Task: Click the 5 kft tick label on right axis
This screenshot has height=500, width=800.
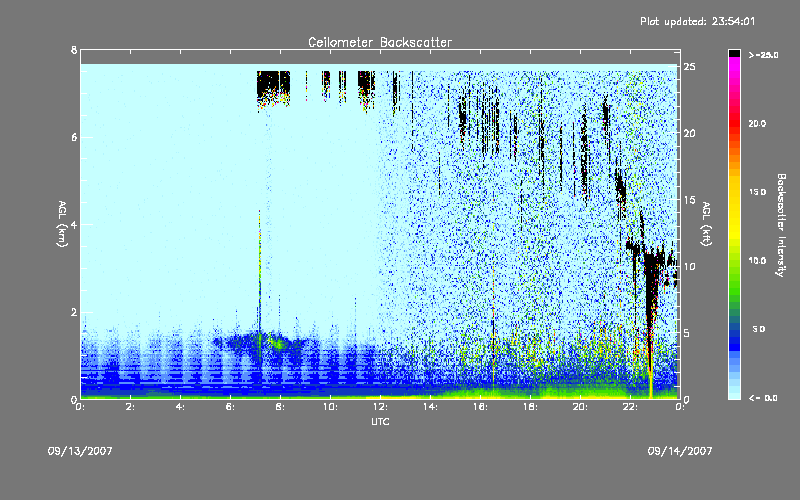Action: pyautogui.click(x=686, y=333)
